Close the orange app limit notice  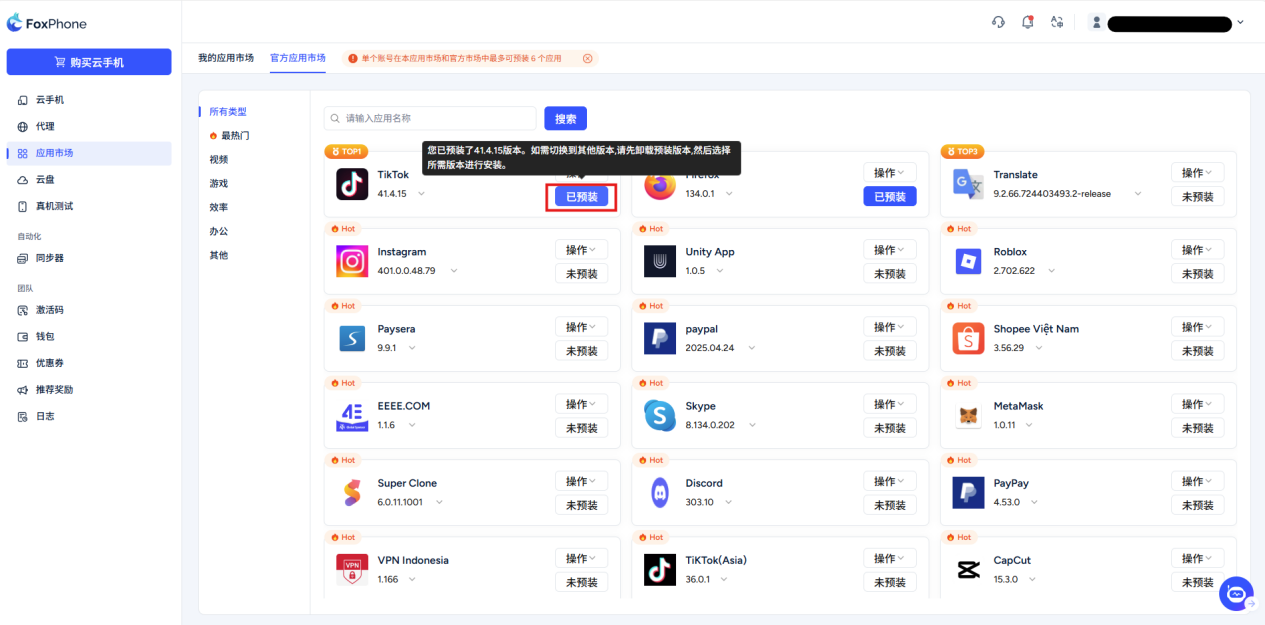point(588,58)
